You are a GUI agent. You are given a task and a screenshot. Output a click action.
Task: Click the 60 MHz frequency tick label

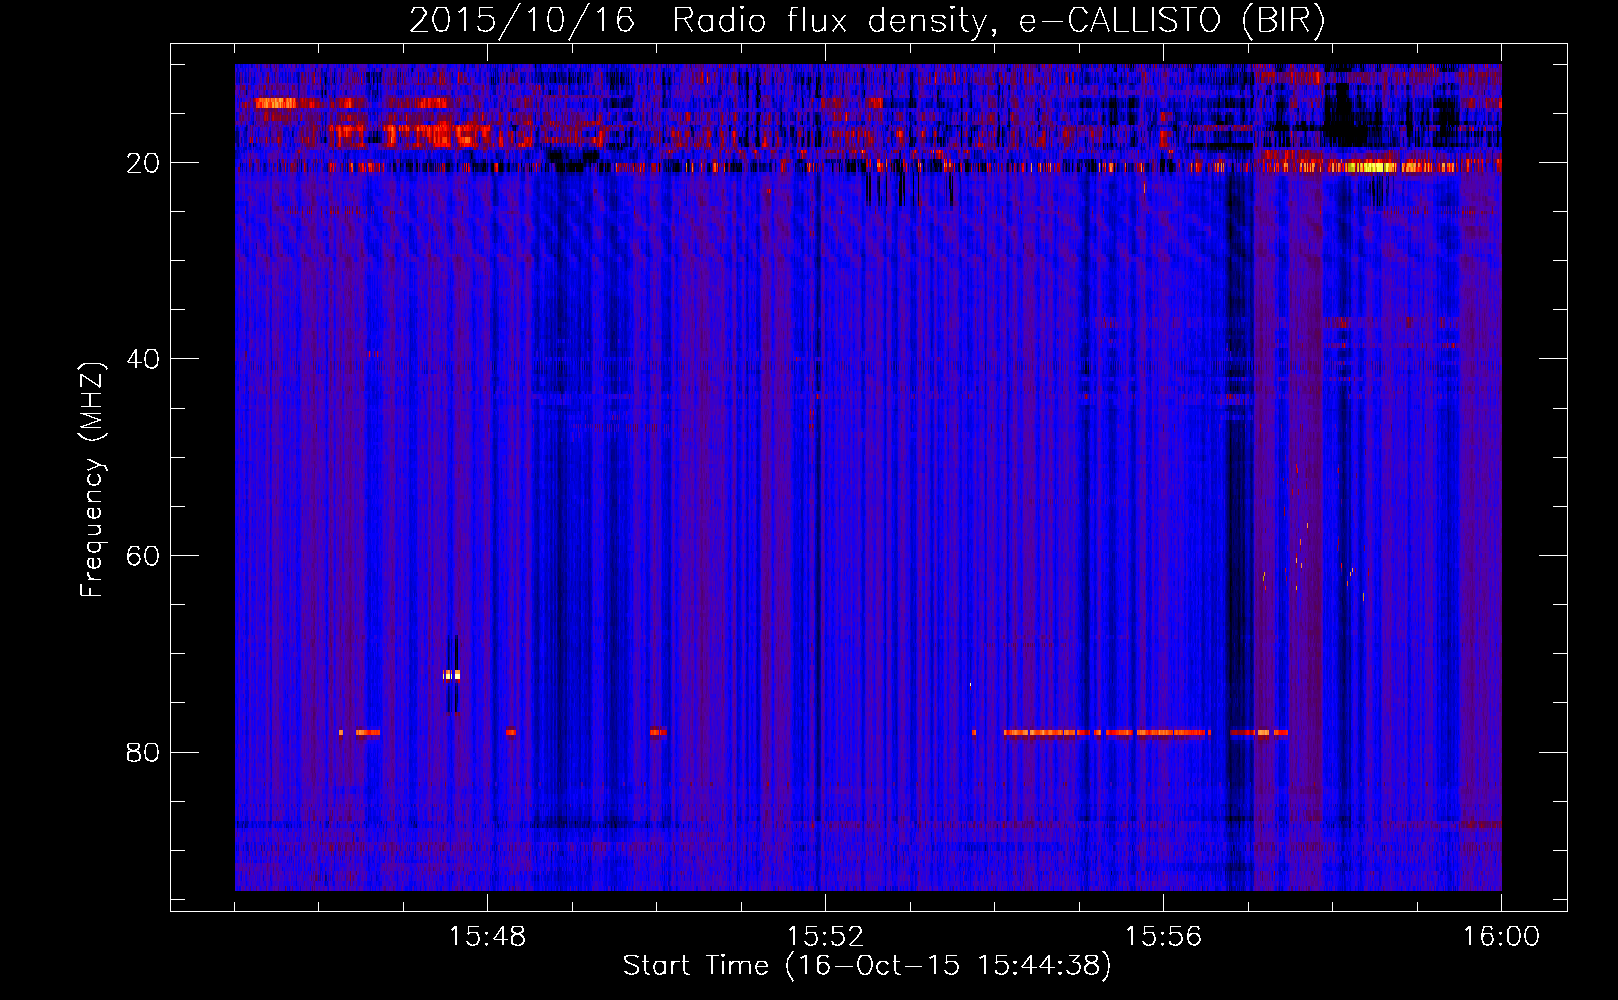point(143,556)
